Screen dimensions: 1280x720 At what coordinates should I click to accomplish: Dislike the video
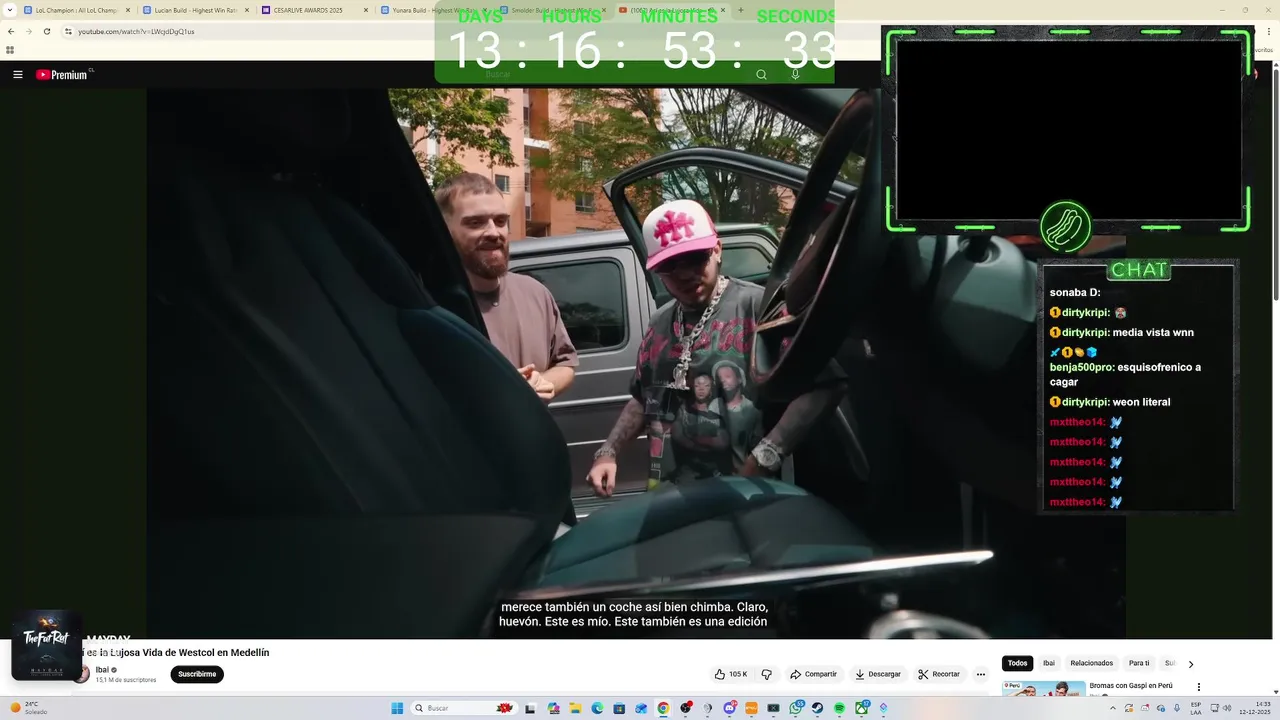click(x=767, y=674)
